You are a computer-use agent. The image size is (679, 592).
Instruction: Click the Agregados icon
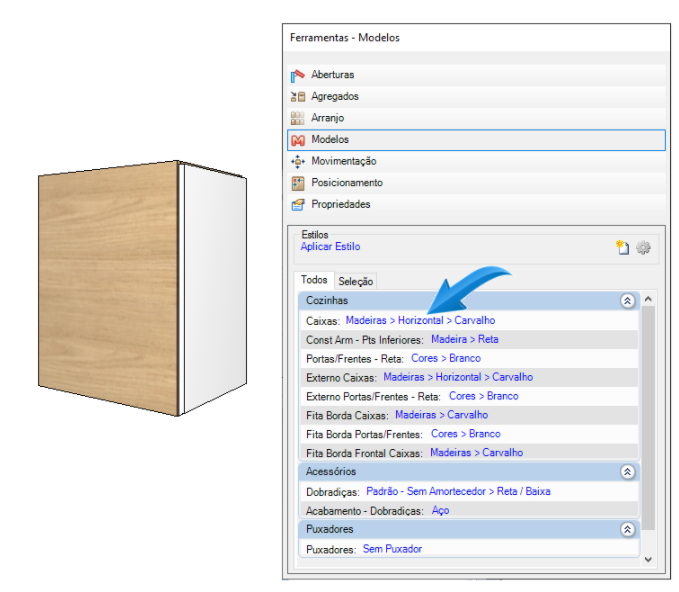(x=297, y=97)
